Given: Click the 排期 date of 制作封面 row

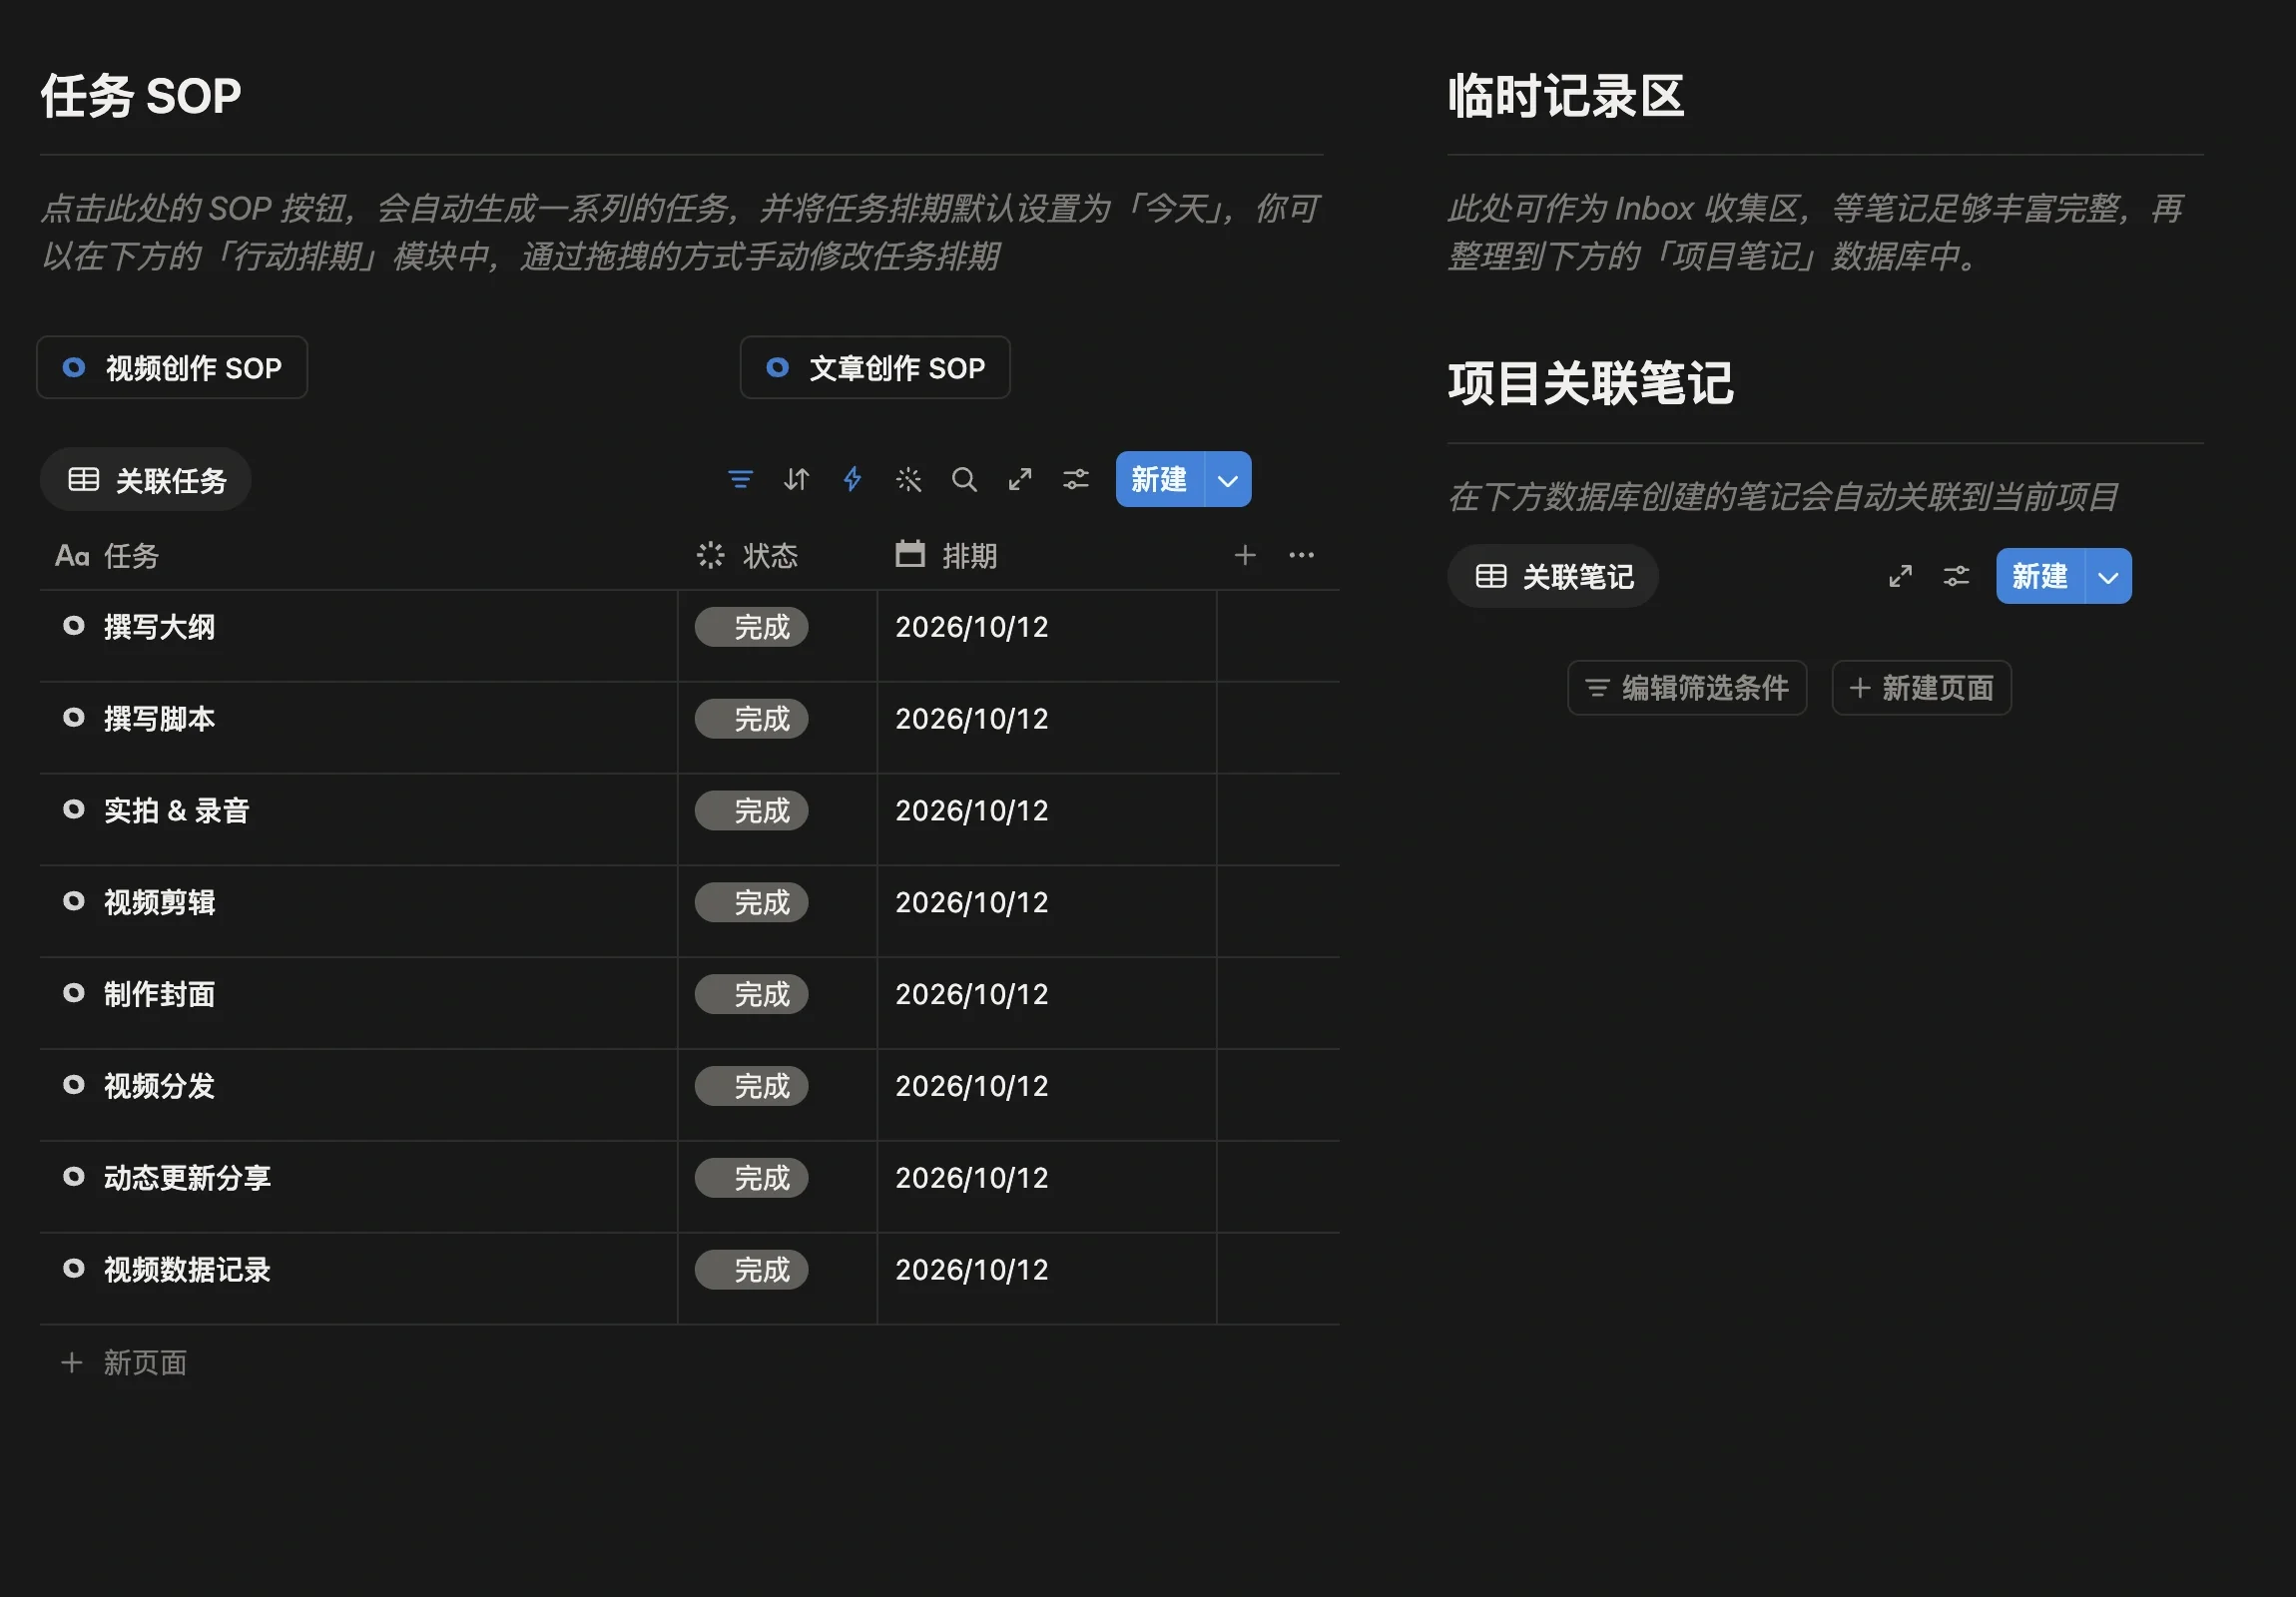Looking at the screenshot, I should [x=971, y=994].
